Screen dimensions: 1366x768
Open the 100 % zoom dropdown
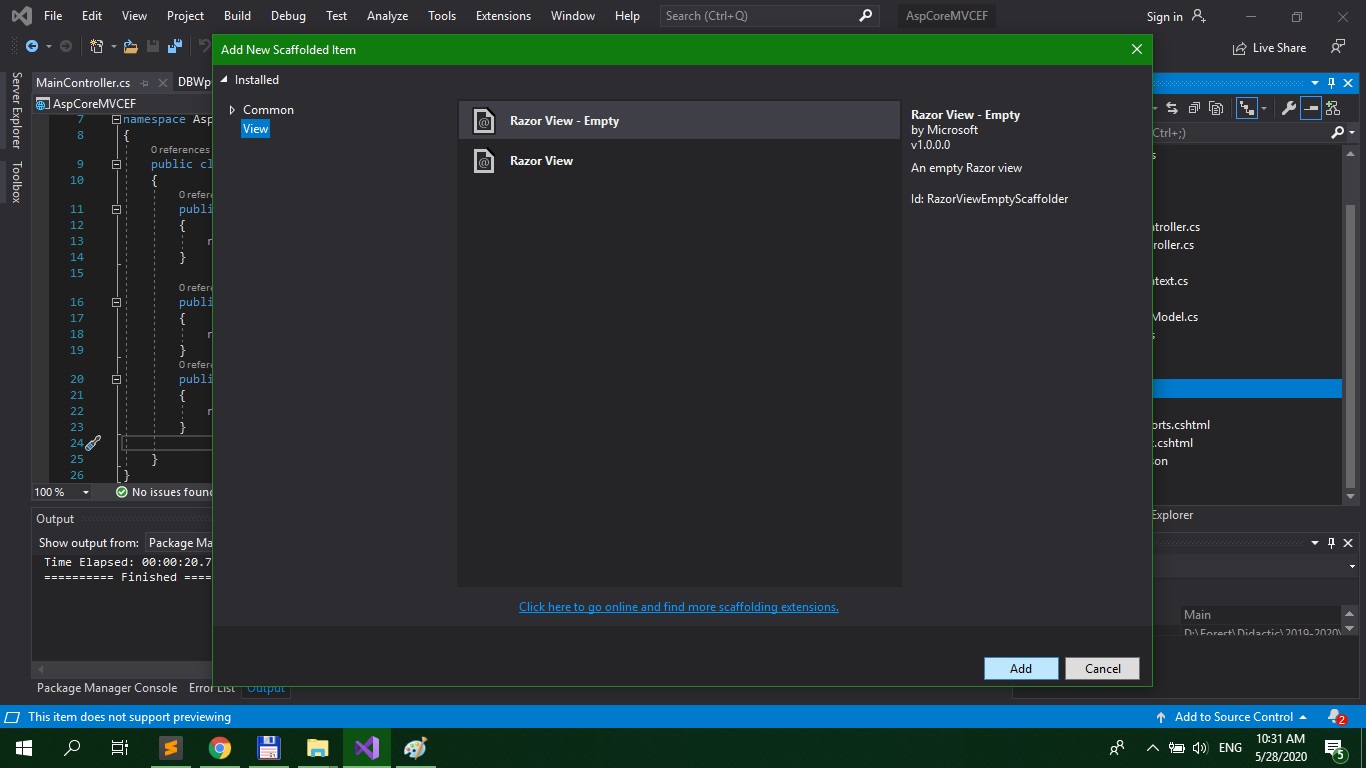85,492
